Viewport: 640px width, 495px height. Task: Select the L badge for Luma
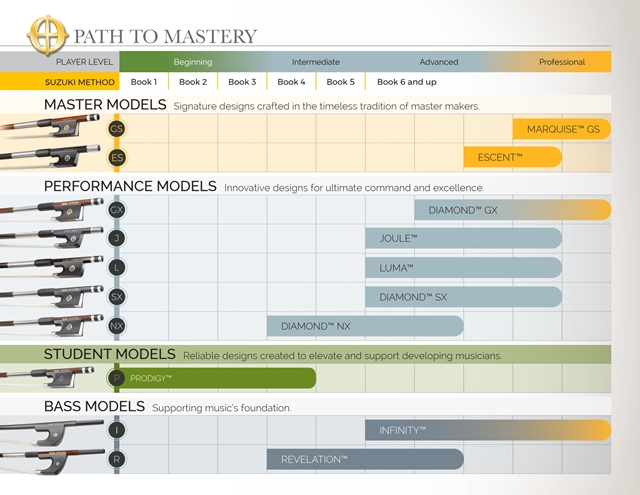(x=117, y=267)
